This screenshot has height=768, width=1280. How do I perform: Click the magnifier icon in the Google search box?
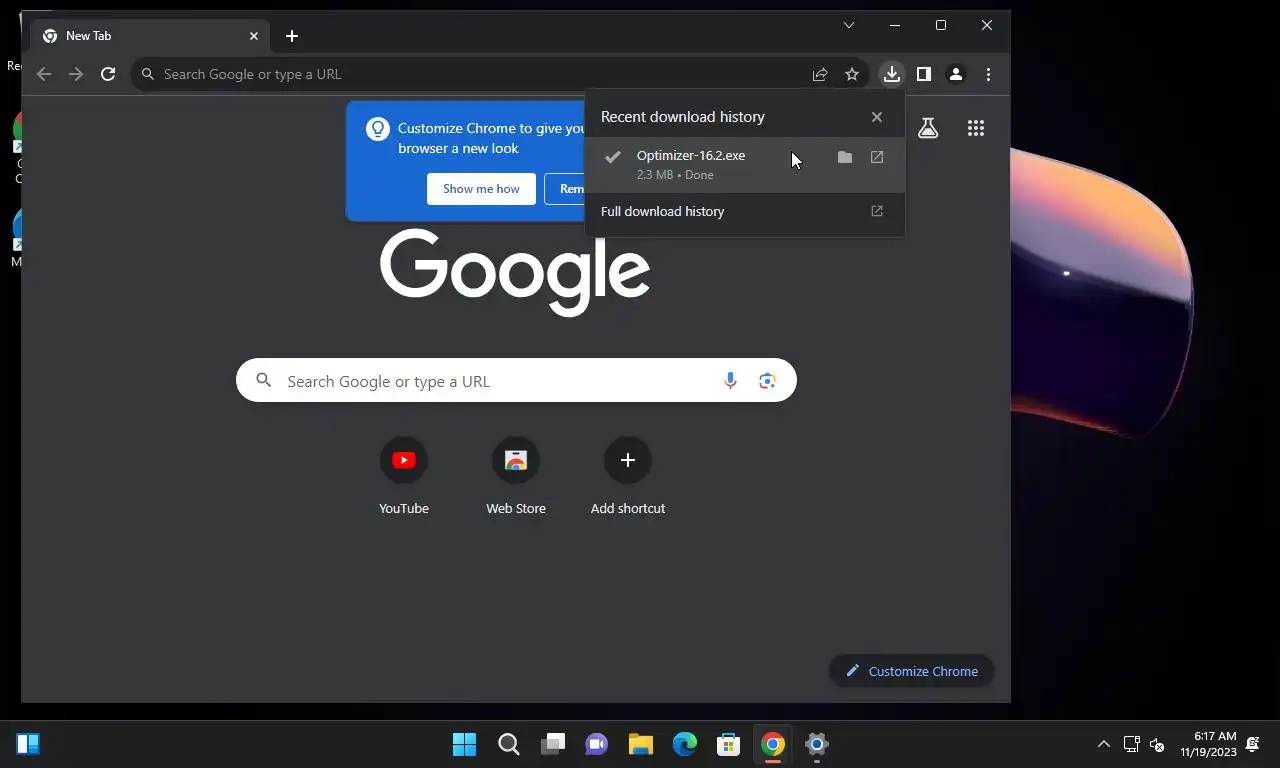[x=263, y=380]
